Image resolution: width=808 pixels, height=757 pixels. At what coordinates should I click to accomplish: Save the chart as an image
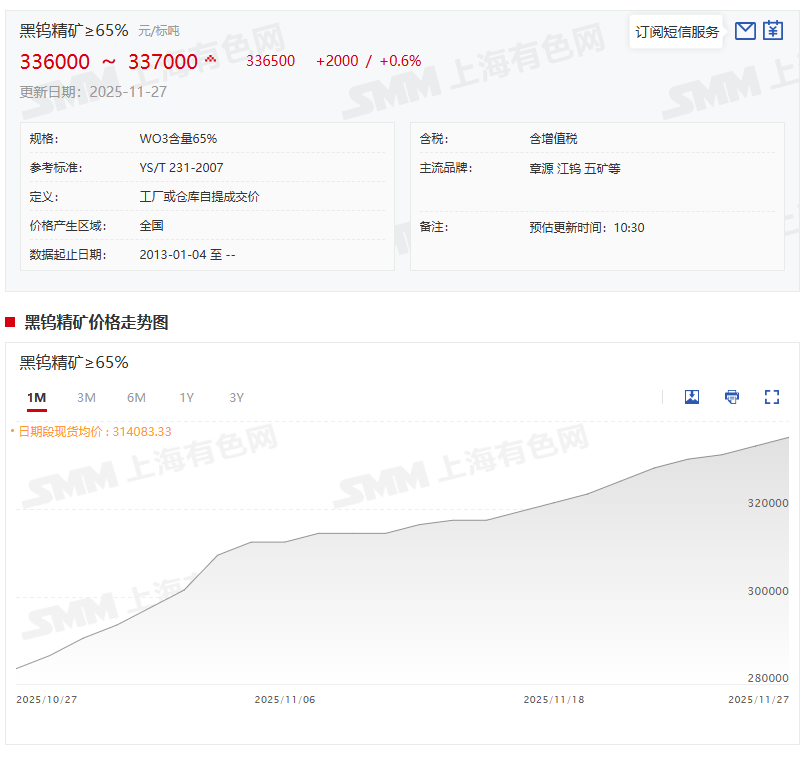click(x=692, y=397)
